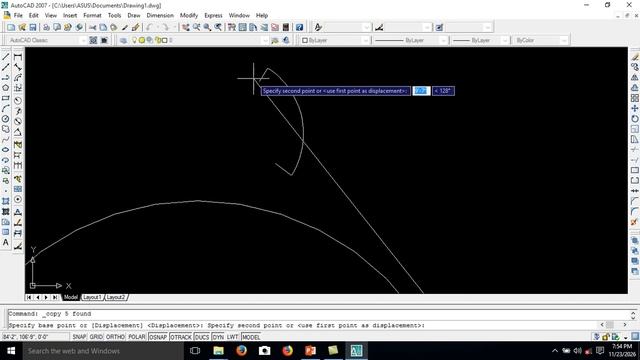This screenshot has width=640, height=360.
Task: Expand the table style dropdown
Action: tap(488, 27)
